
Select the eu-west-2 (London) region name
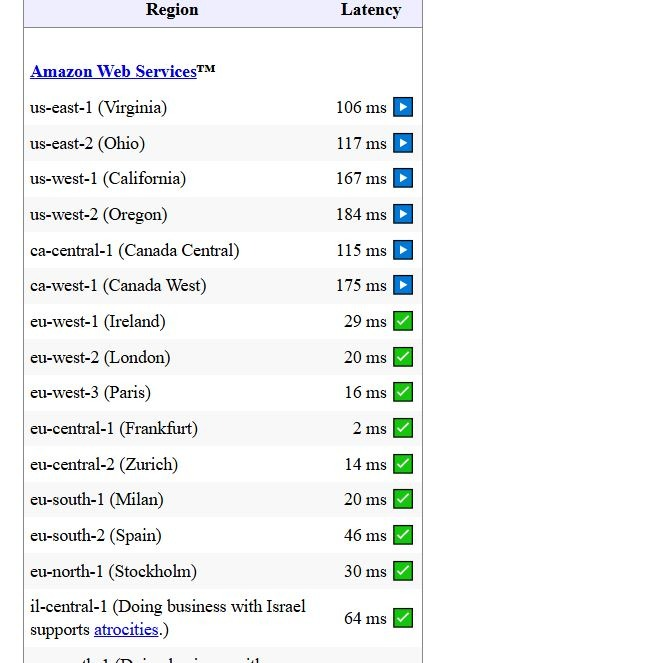[x=100, y=357]
